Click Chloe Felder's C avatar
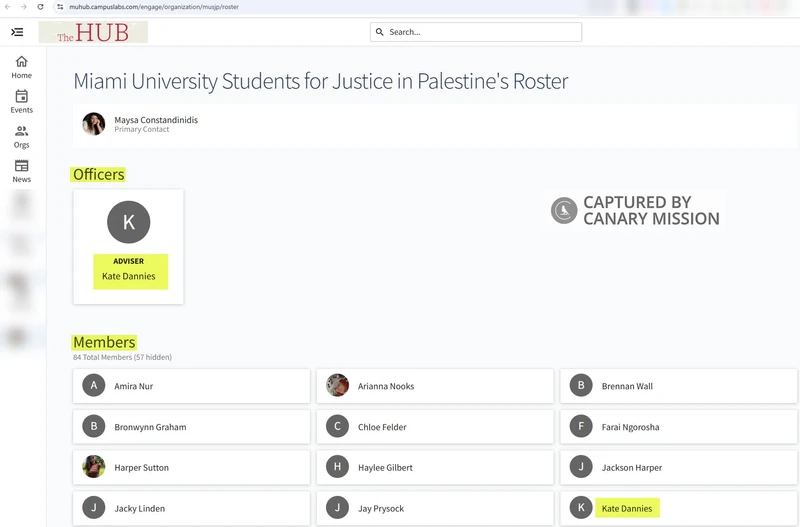This screenshot has height=527, width=800. tap(337, 426)
